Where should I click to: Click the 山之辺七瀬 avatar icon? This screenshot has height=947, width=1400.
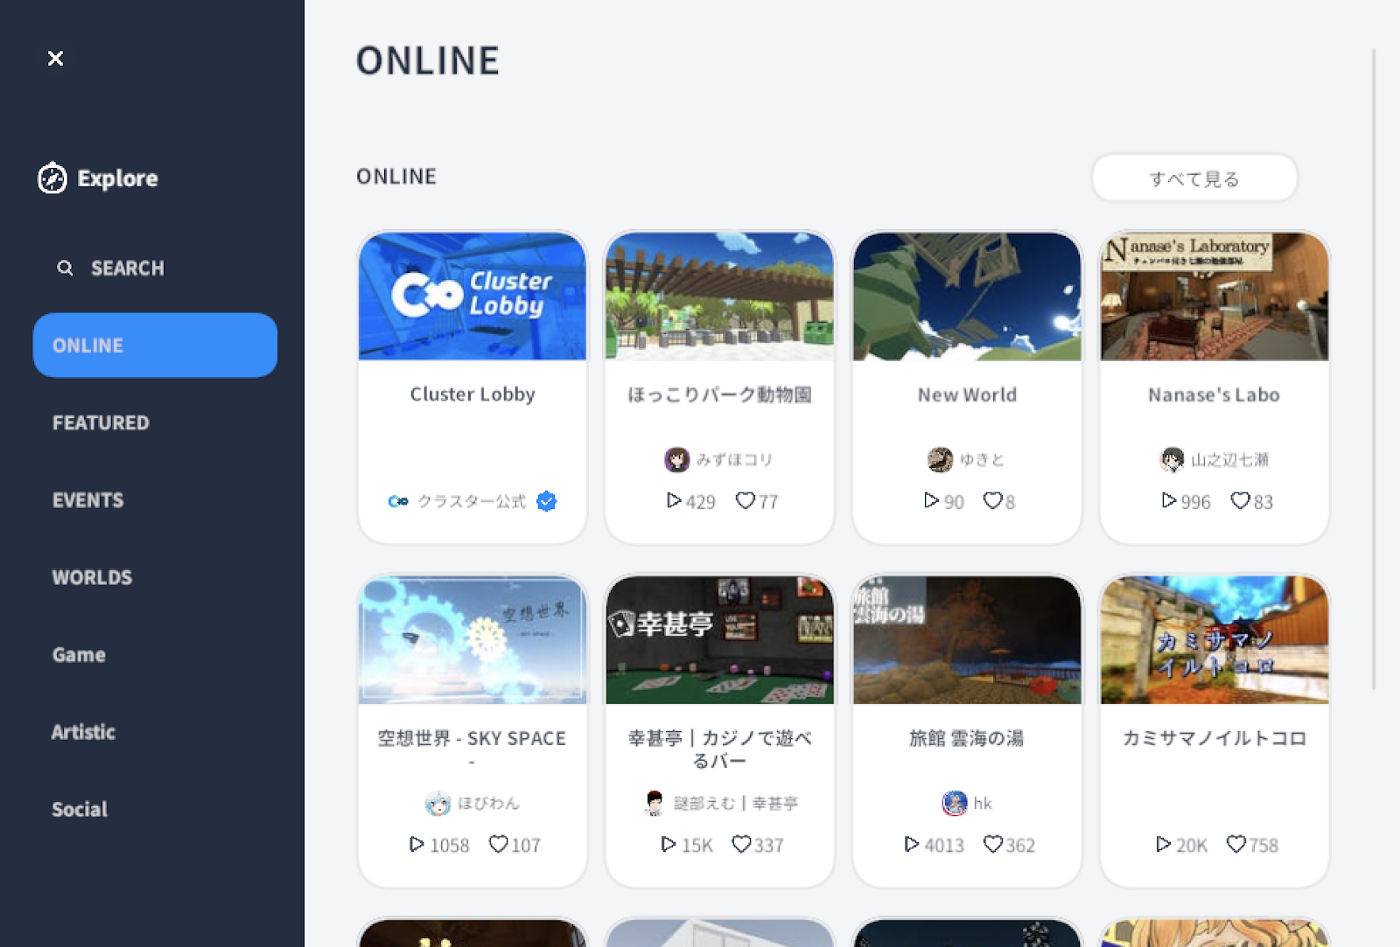point(1172,459)
